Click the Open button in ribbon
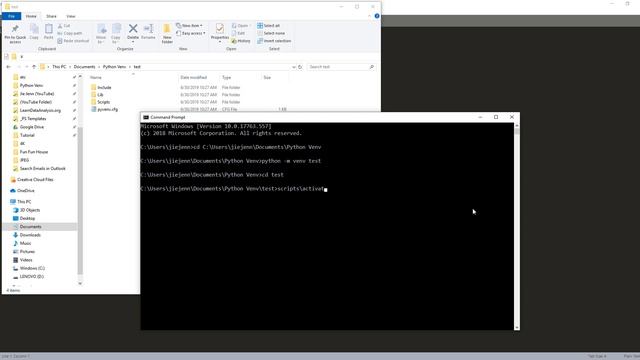Viewport: 640px width, 360px height. point(241,26)
